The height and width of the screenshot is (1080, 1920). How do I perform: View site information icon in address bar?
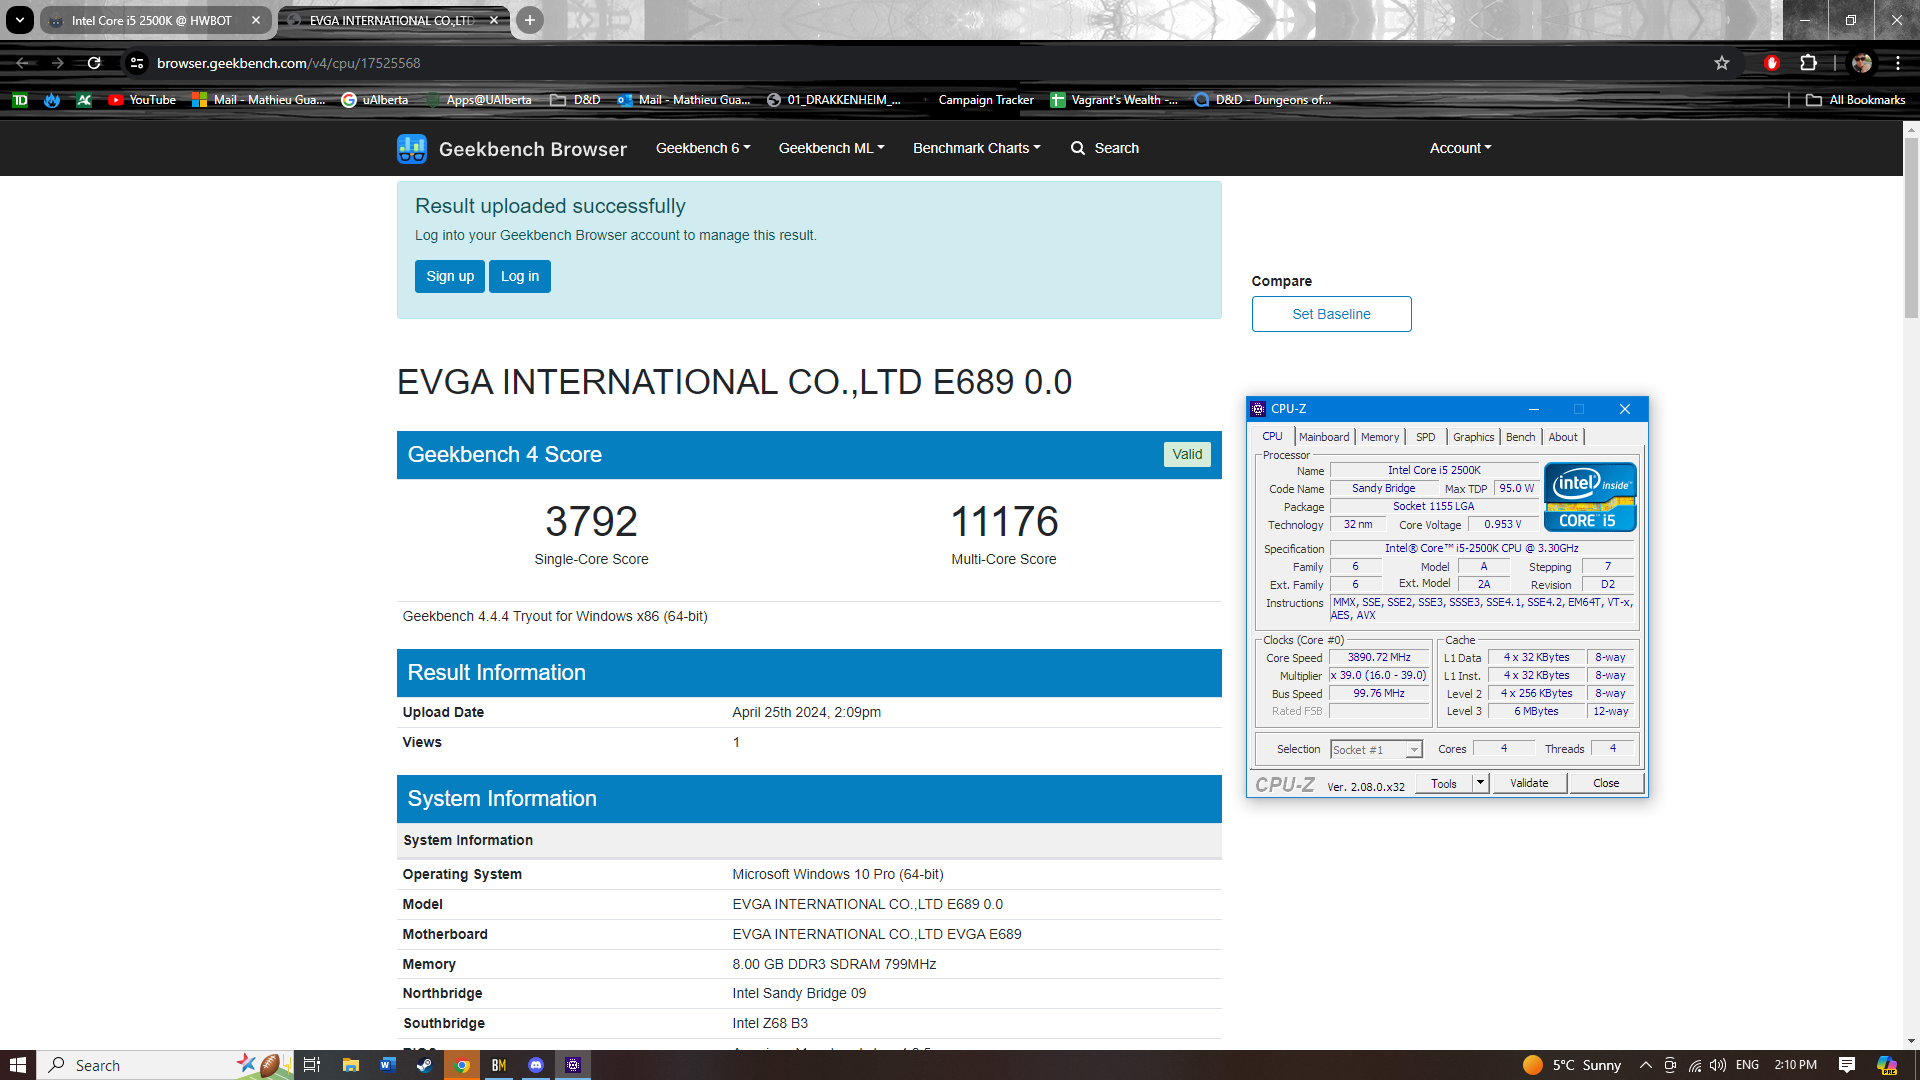[x=137, y=63]
